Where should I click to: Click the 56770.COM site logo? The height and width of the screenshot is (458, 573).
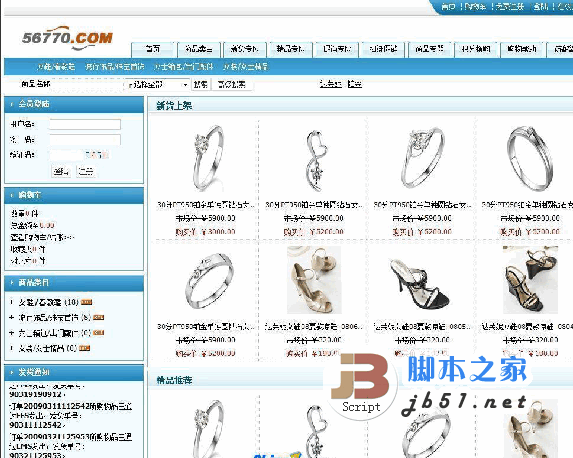(68, 38)
